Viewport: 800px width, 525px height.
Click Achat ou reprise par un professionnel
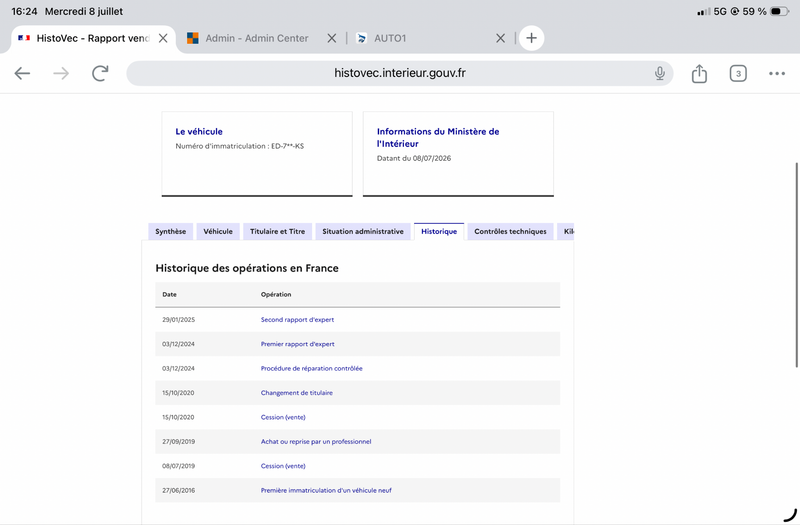click(x=316, y=442)
